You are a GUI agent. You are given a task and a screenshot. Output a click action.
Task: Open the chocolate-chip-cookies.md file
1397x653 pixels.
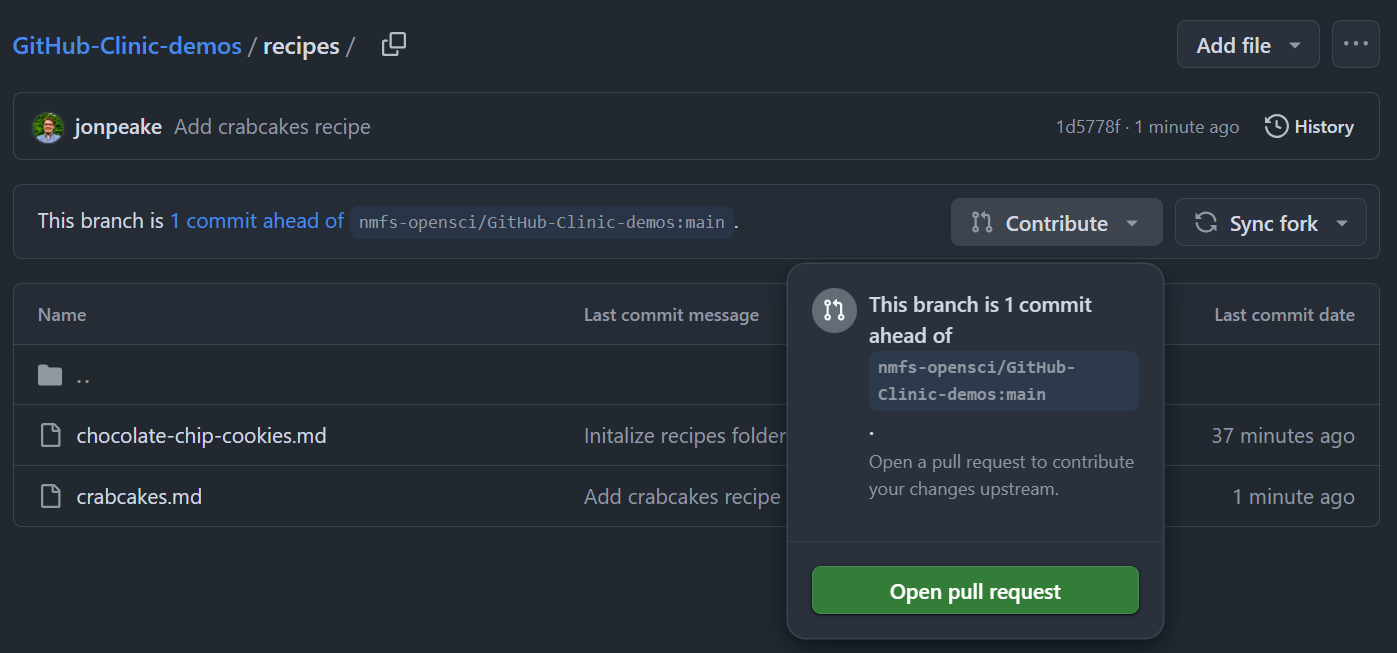(201, 436)
